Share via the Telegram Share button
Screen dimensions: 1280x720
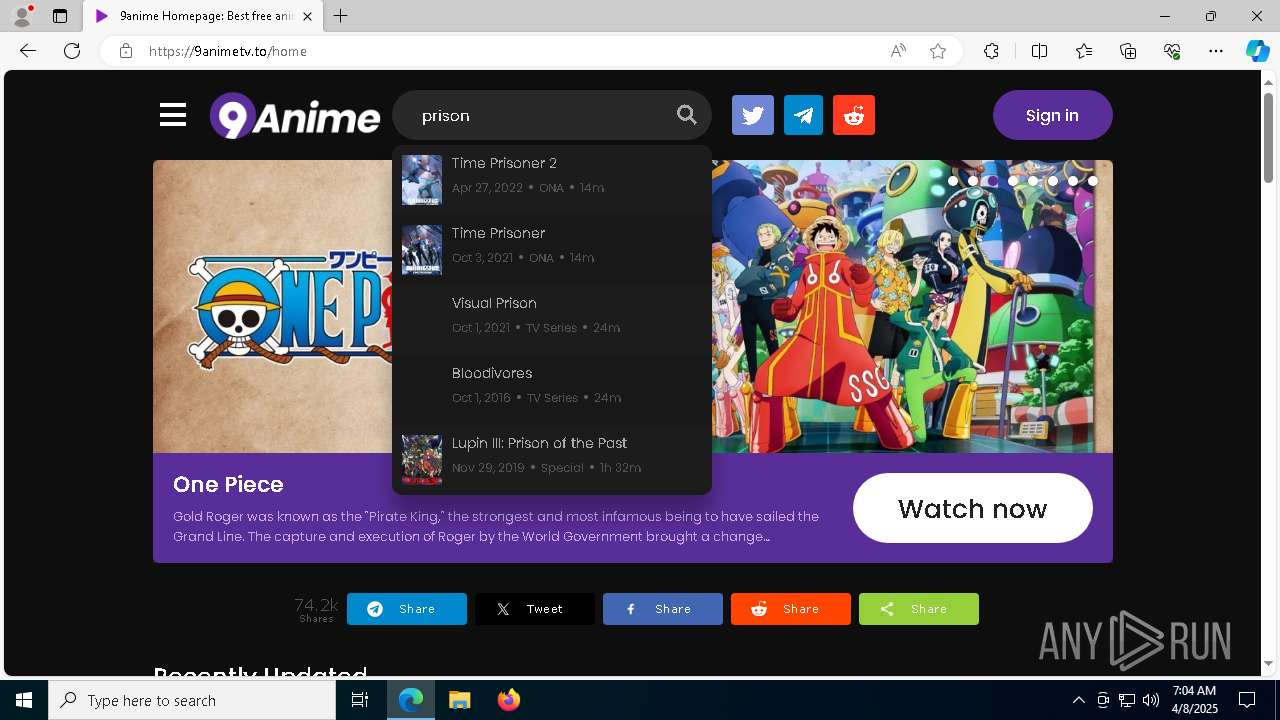click(407, 609)
